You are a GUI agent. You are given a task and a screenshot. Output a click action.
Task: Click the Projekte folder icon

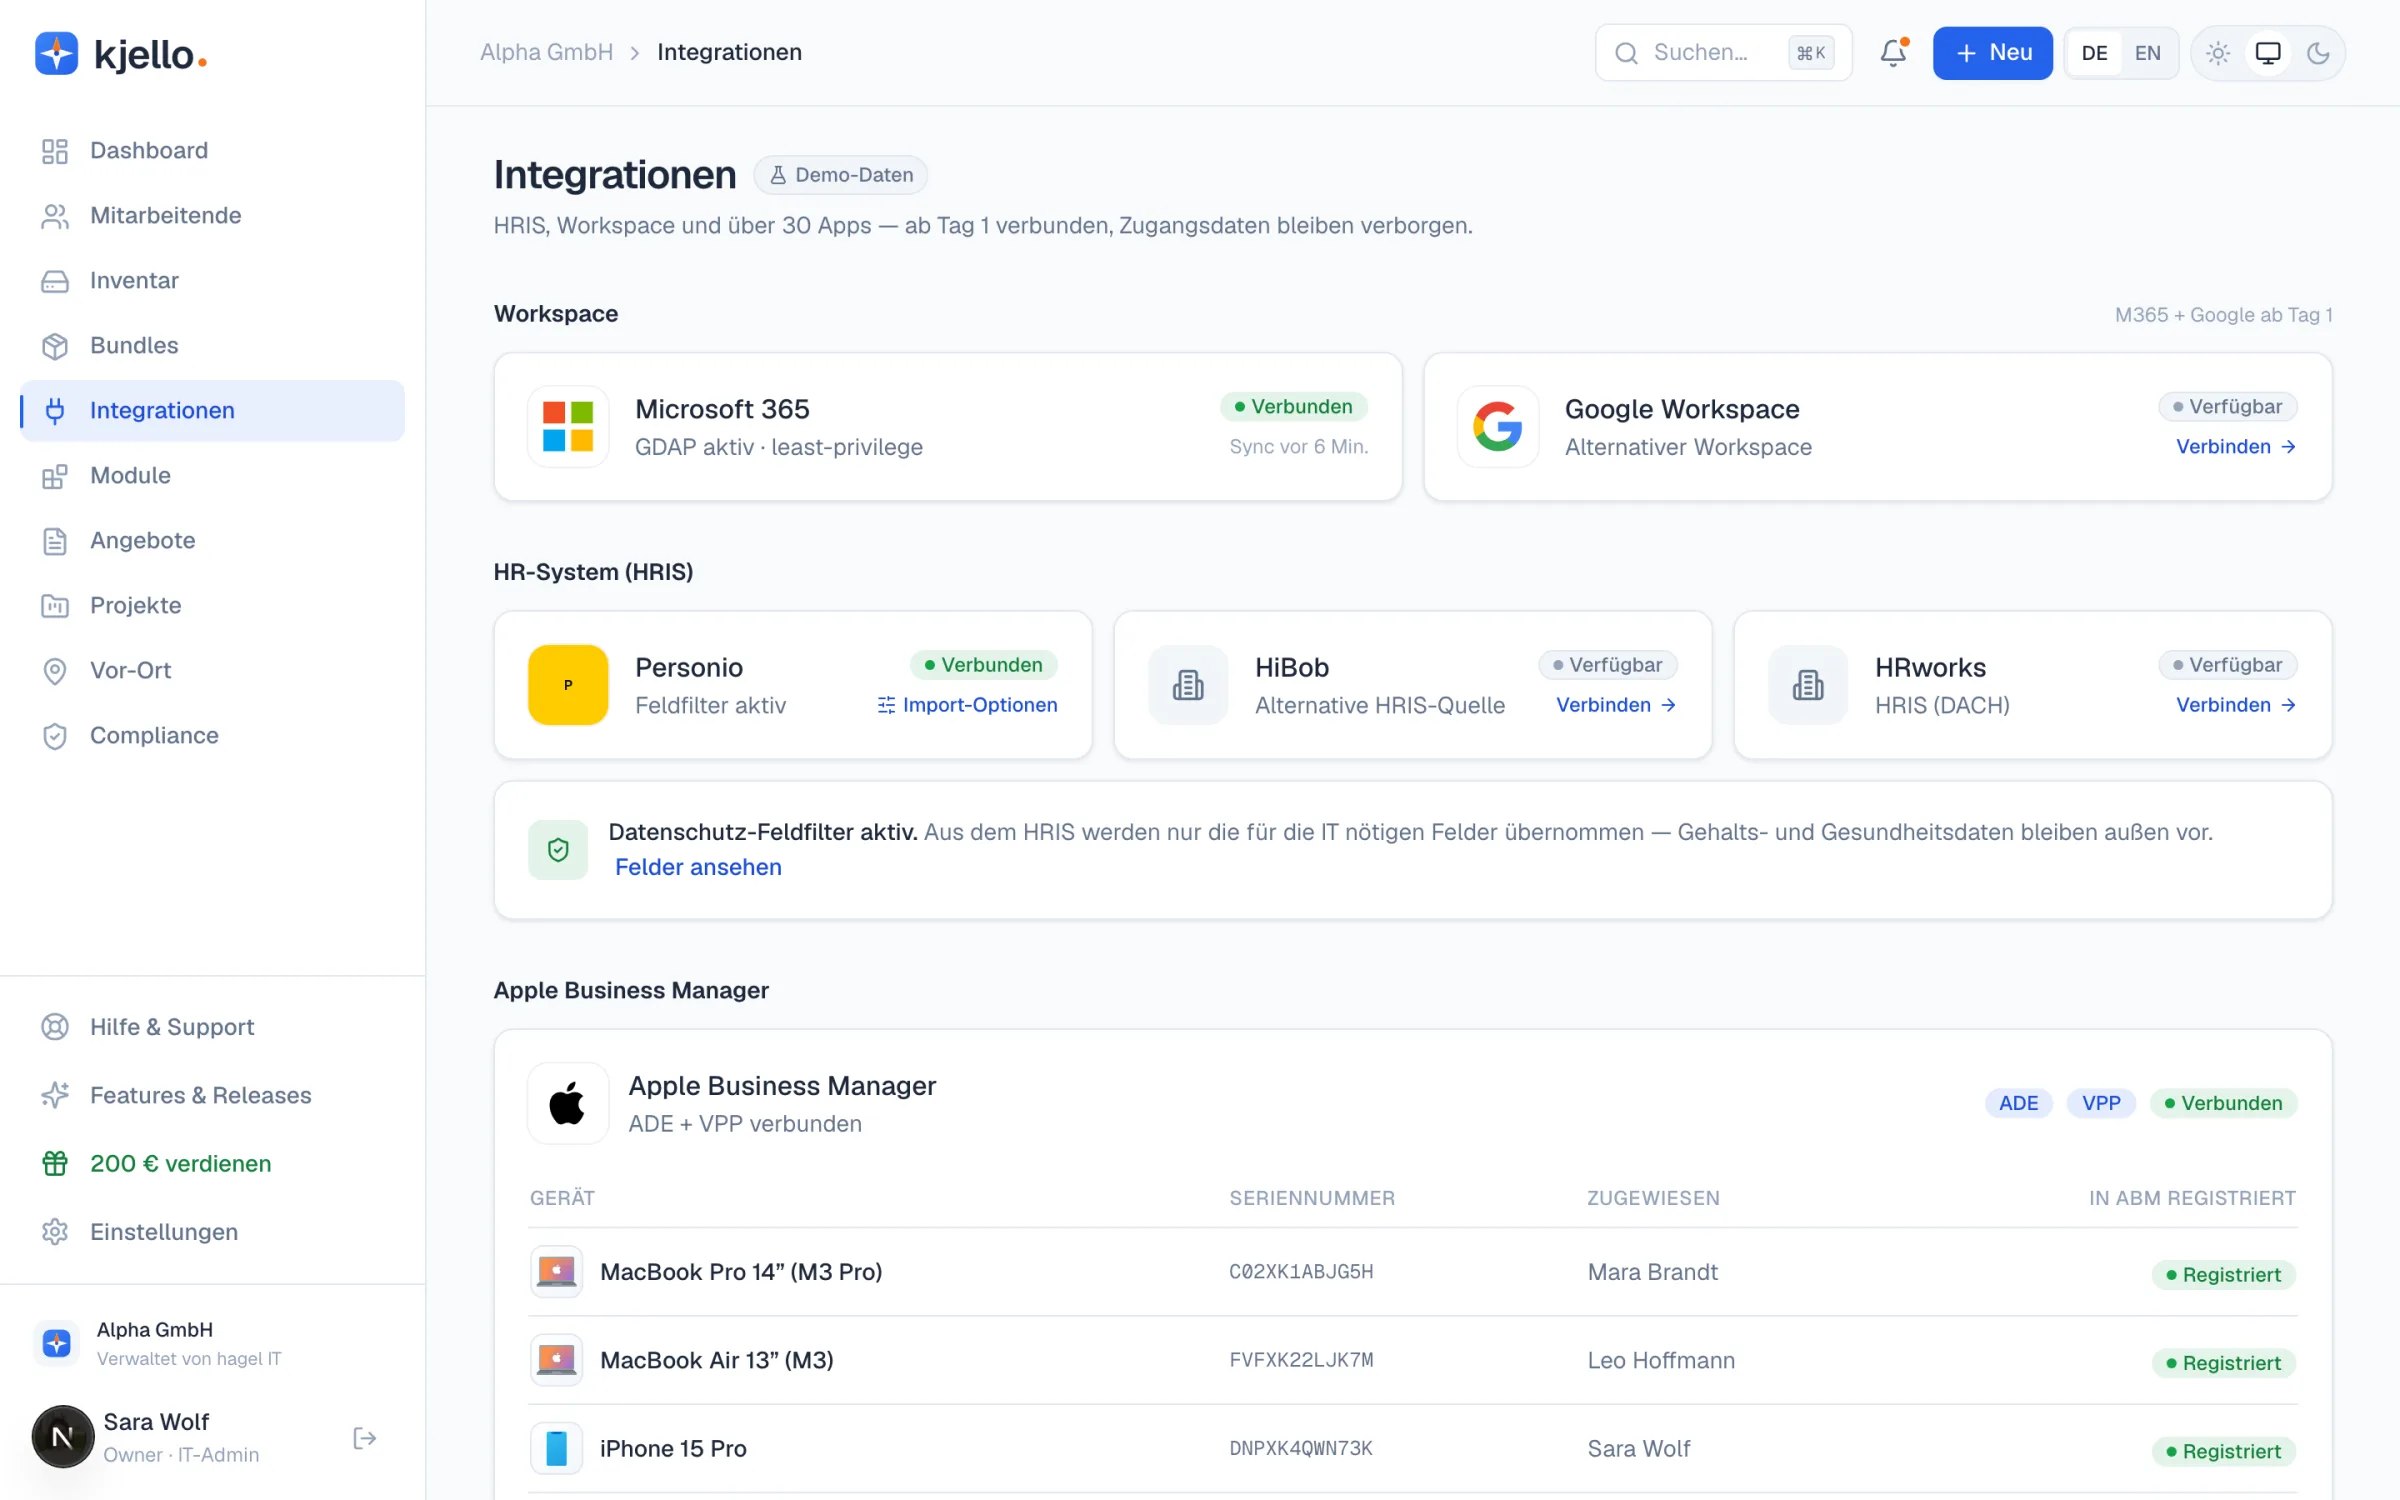pyautogui.click(x=55, y=606)
